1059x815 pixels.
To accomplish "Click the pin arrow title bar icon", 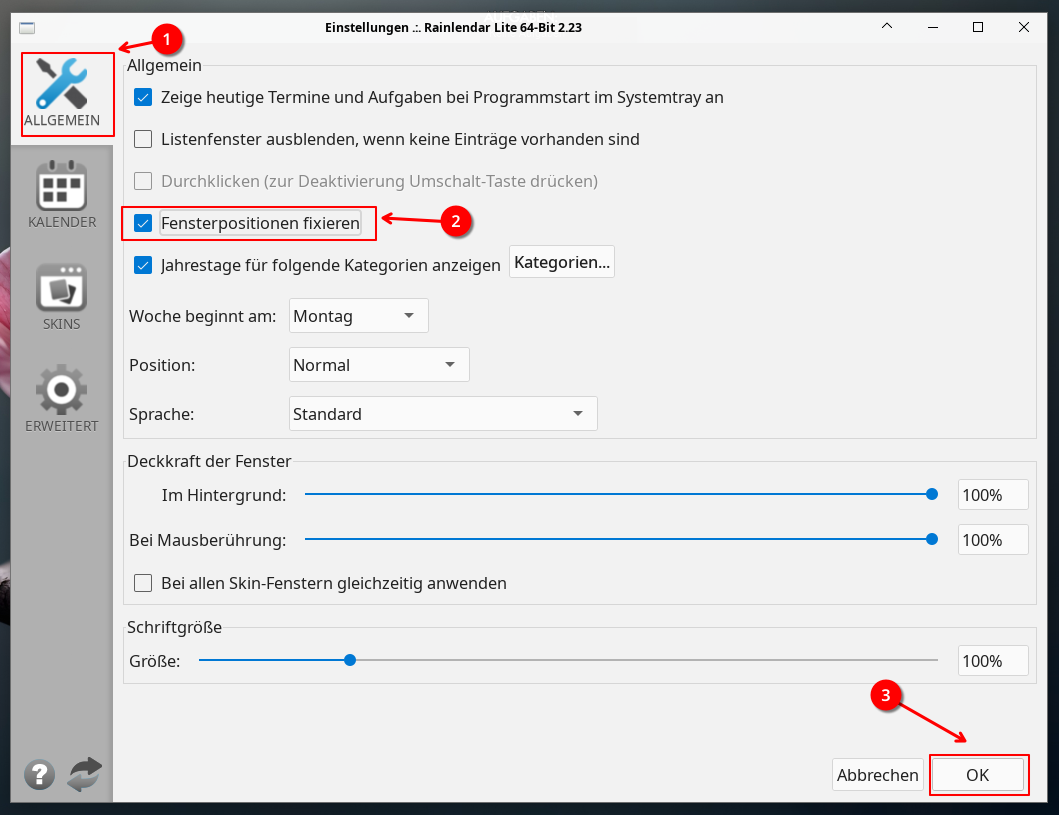I will 887,27.
